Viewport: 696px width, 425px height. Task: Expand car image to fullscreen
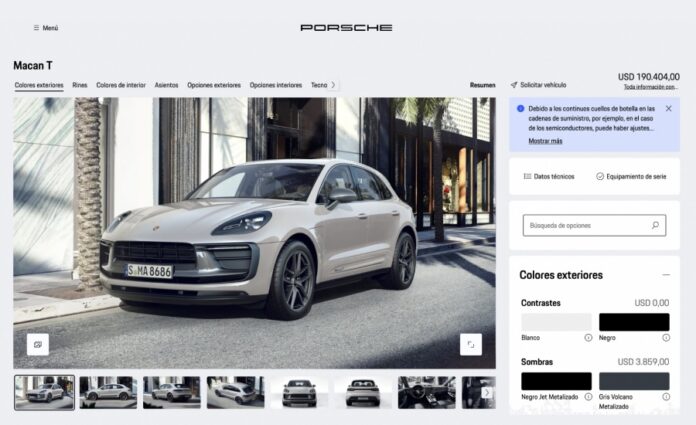click(471, 345)
